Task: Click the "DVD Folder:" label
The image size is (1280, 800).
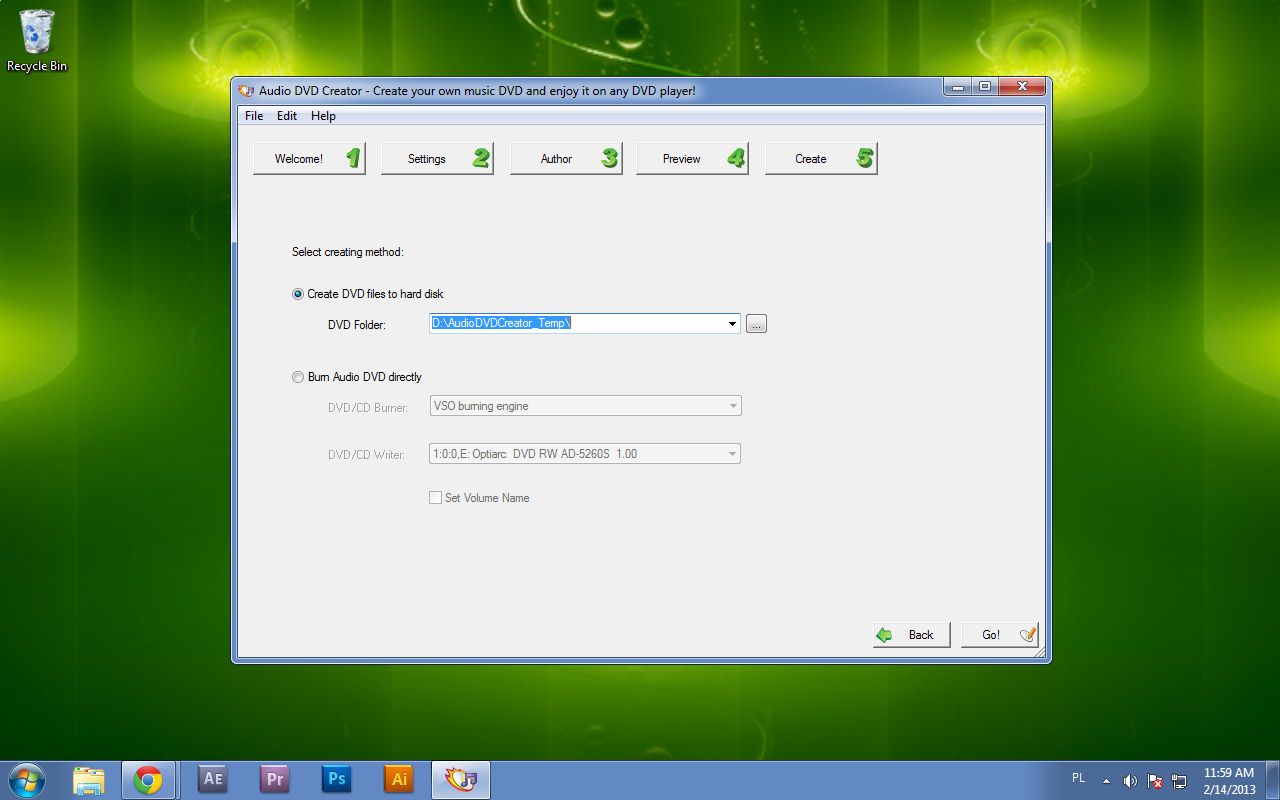Action: (357, 325)
